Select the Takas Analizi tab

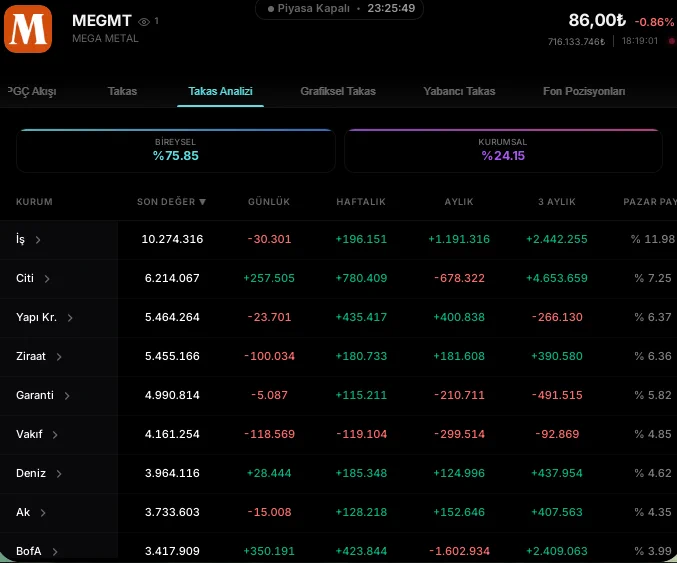tap(220, 91)
